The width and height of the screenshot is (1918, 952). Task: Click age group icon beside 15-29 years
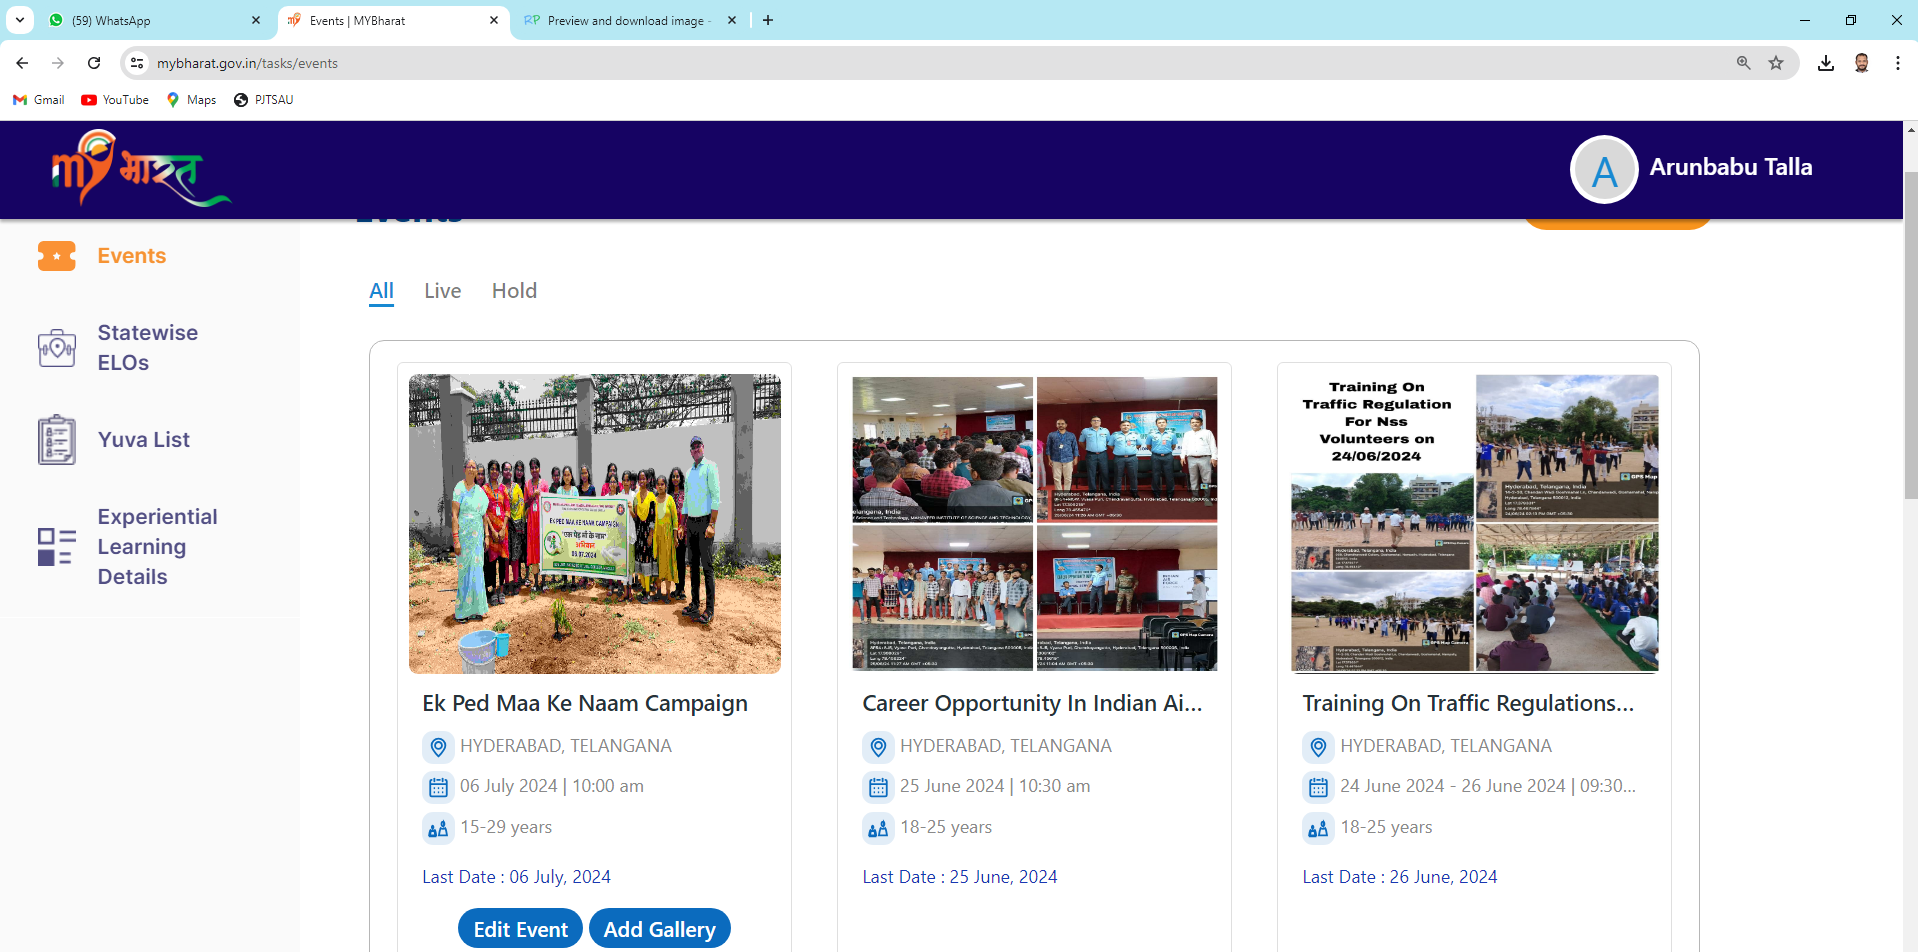(x=438, y=828)
